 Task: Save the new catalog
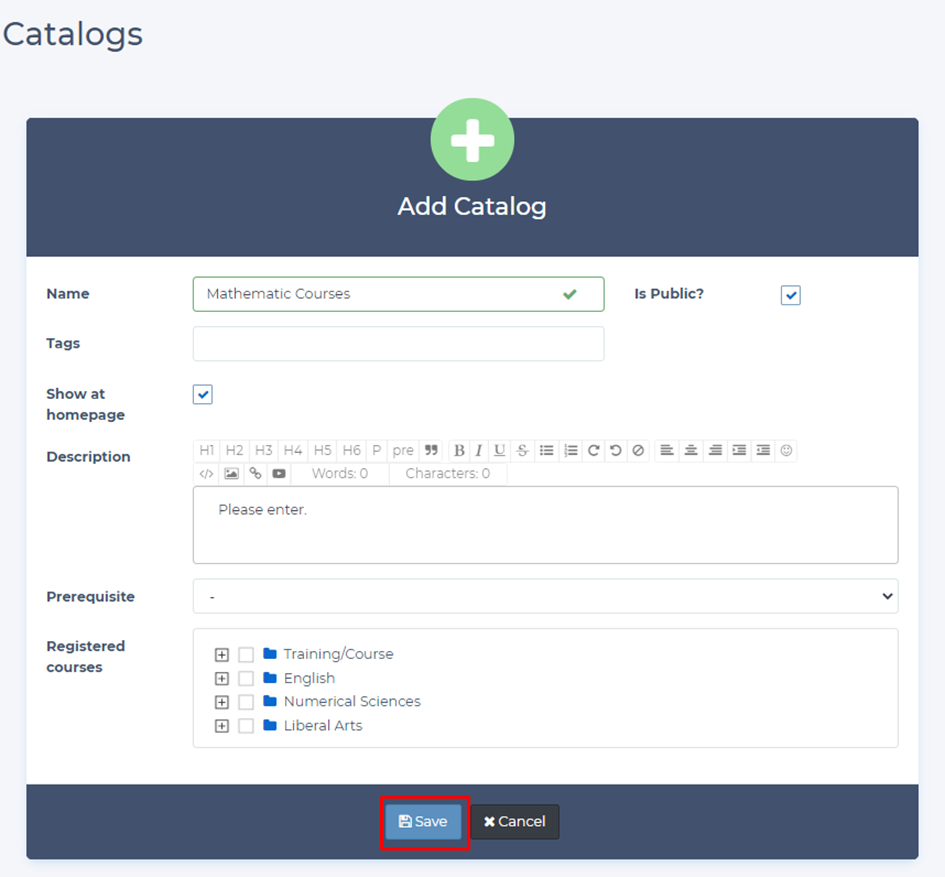point(424,822)
